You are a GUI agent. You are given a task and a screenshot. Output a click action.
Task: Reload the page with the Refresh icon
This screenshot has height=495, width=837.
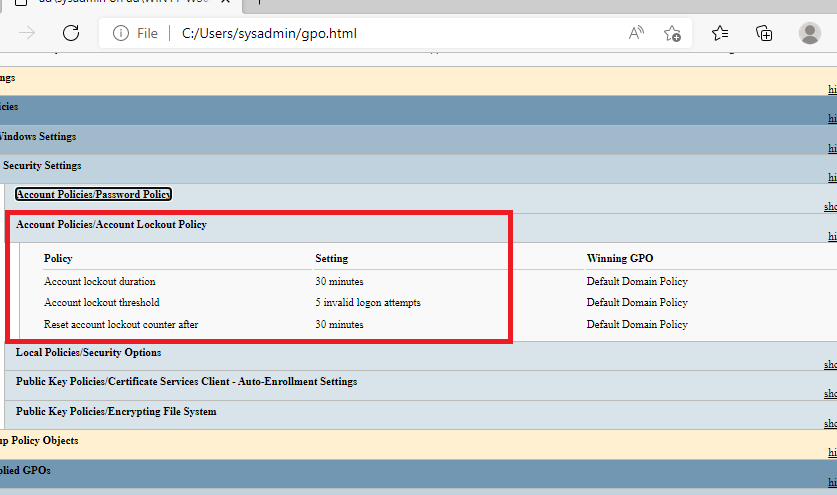[x=71, y=33]
